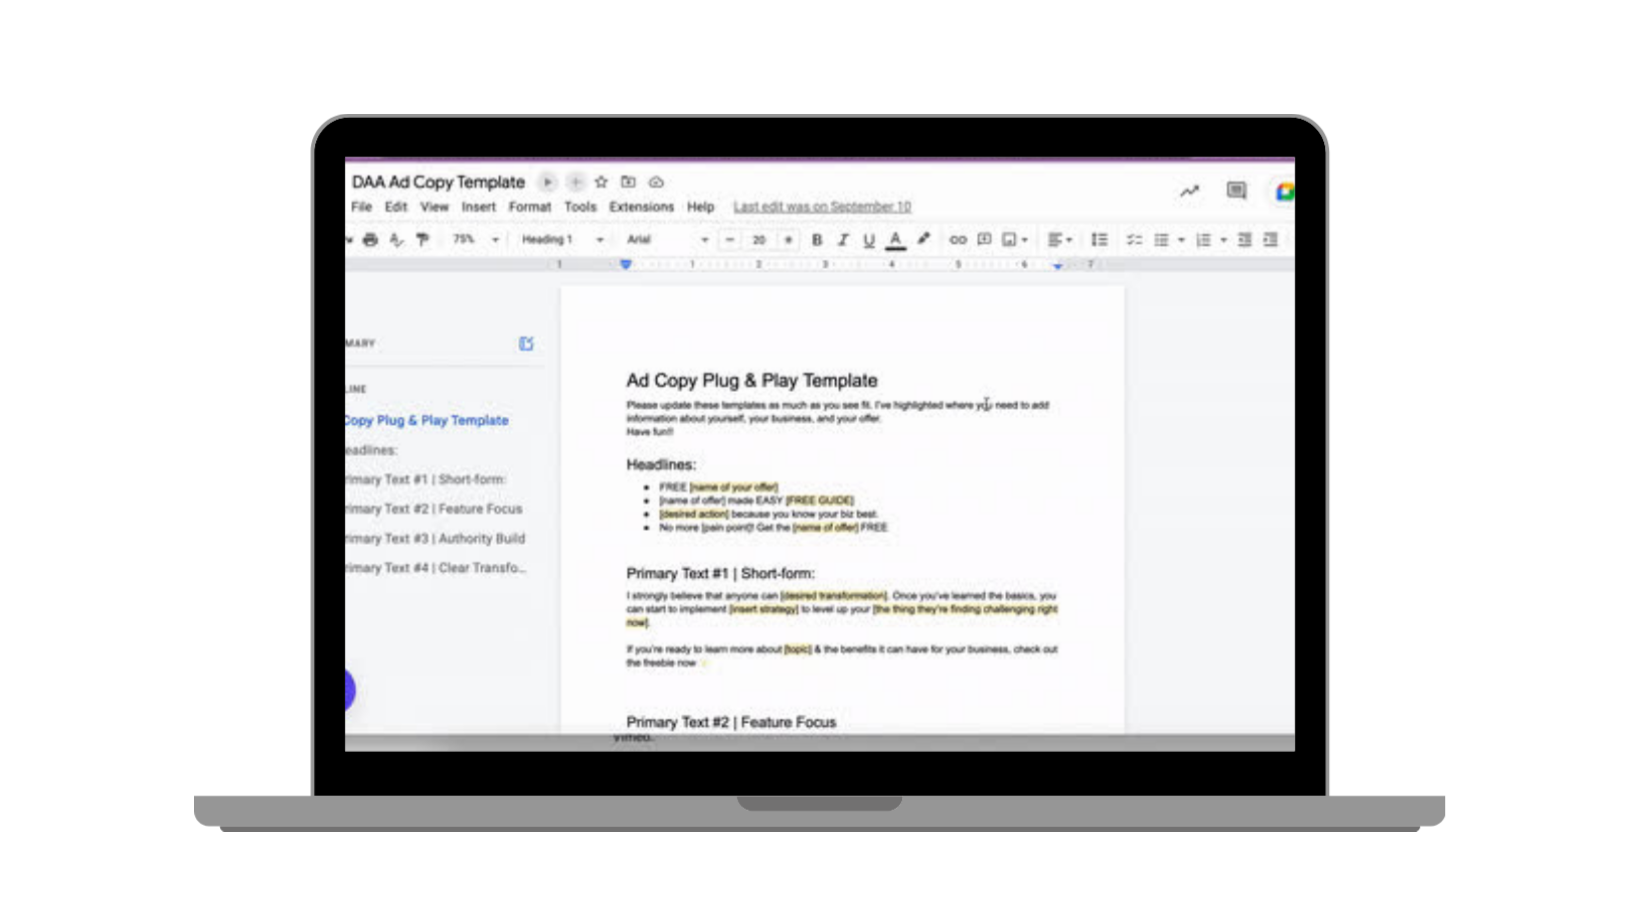Expand bulleted list options arrow
1640x924 pixels.
1181,240
